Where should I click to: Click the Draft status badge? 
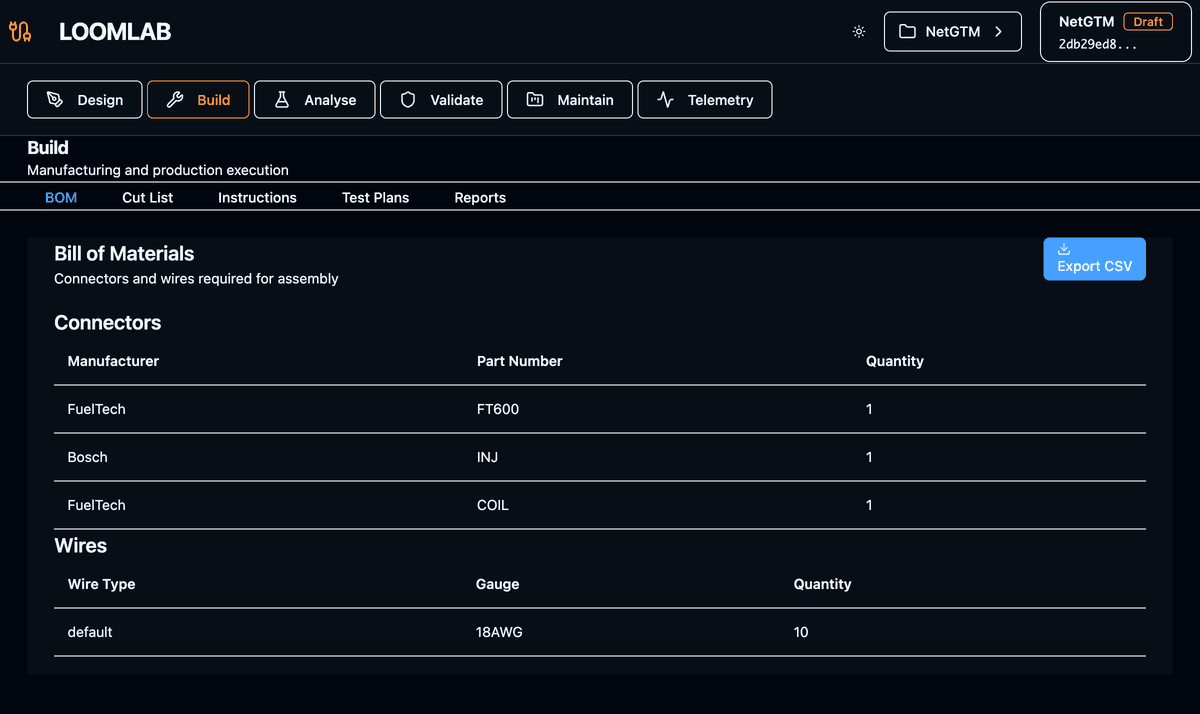pos(1148,21)
